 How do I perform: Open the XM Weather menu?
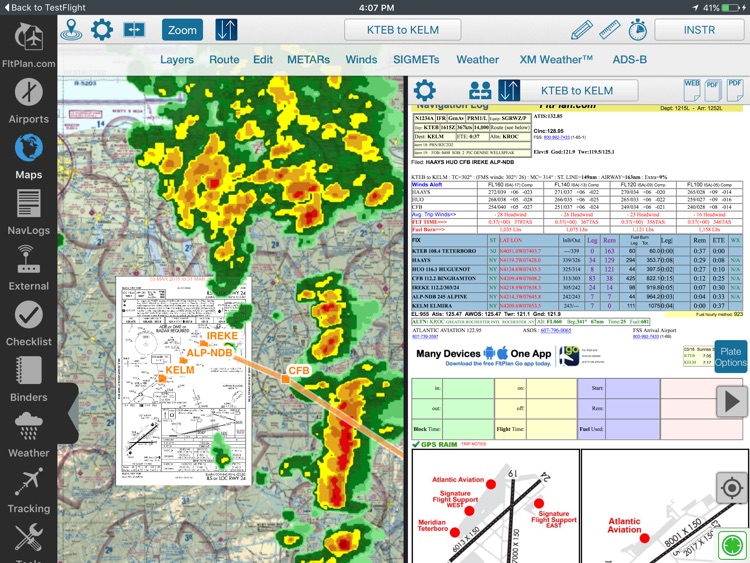click(x=556, y=59)
